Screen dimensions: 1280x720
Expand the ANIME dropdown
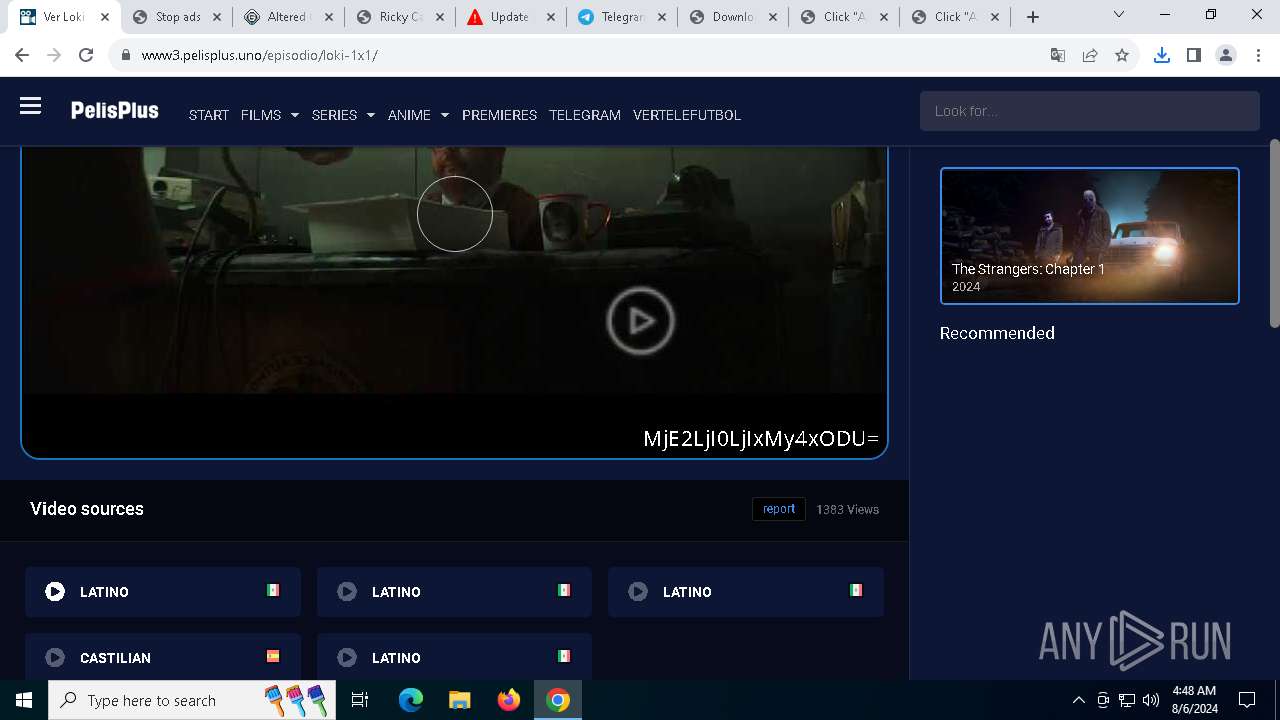point(418,115)
